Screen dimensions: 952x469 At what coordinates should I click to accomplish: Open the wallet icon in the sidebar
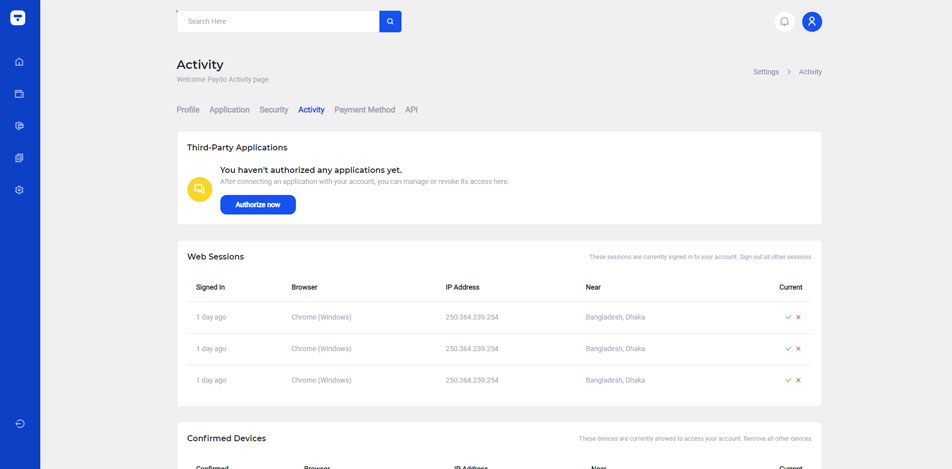pos(19,94)
